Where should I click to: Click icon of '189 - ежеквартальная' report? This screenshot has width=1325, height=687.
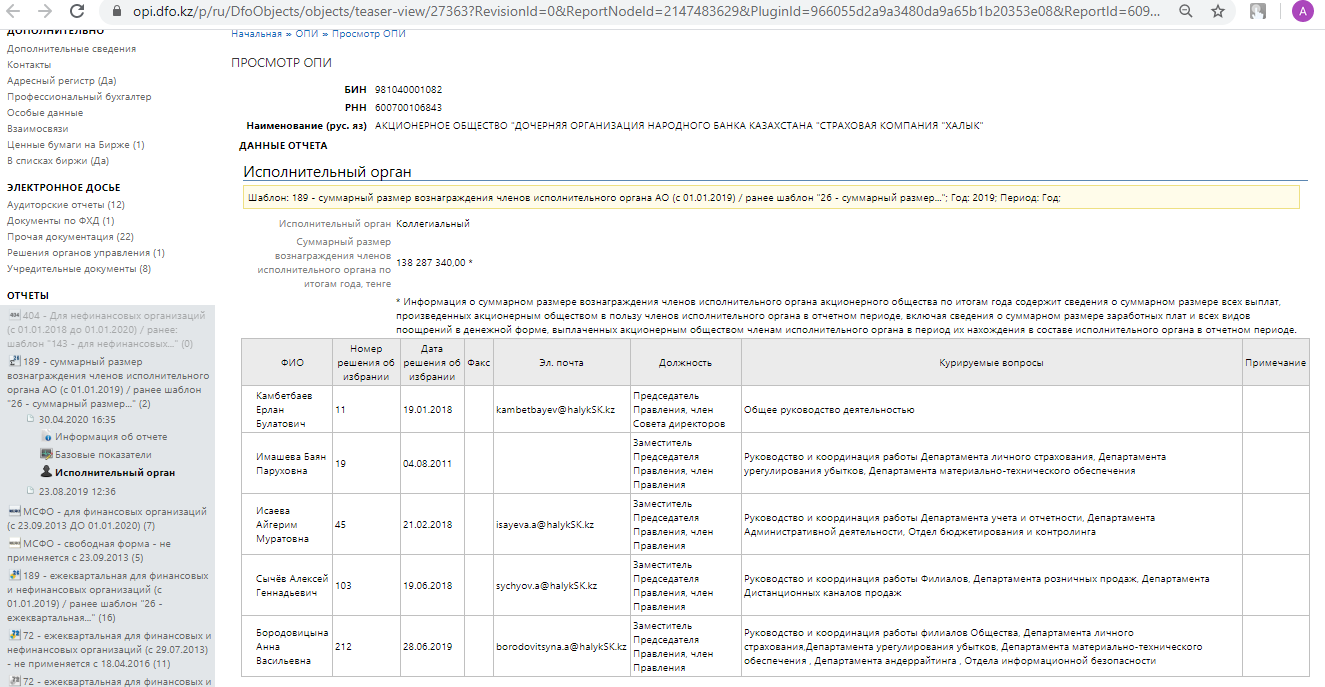click(13, 575)
